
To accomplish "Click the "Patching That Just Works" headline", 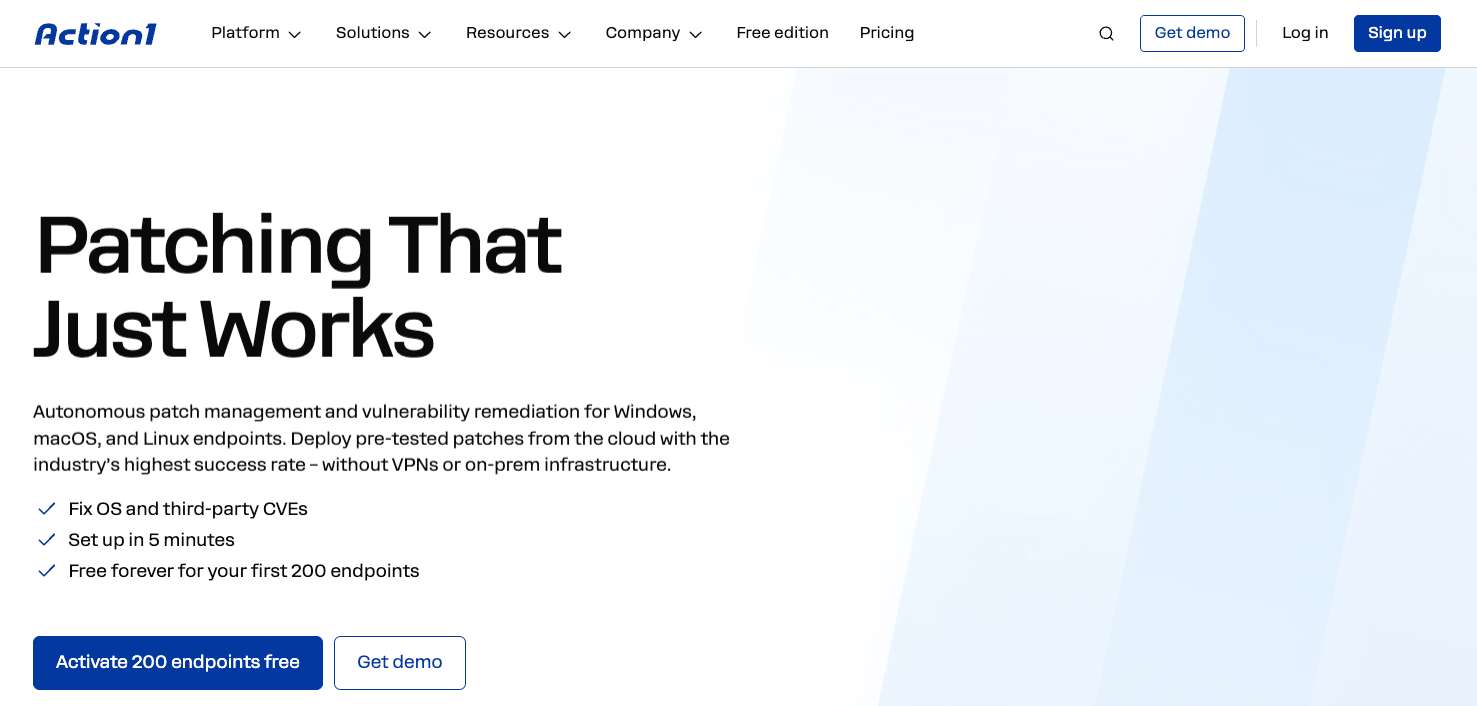I will 298,286.
